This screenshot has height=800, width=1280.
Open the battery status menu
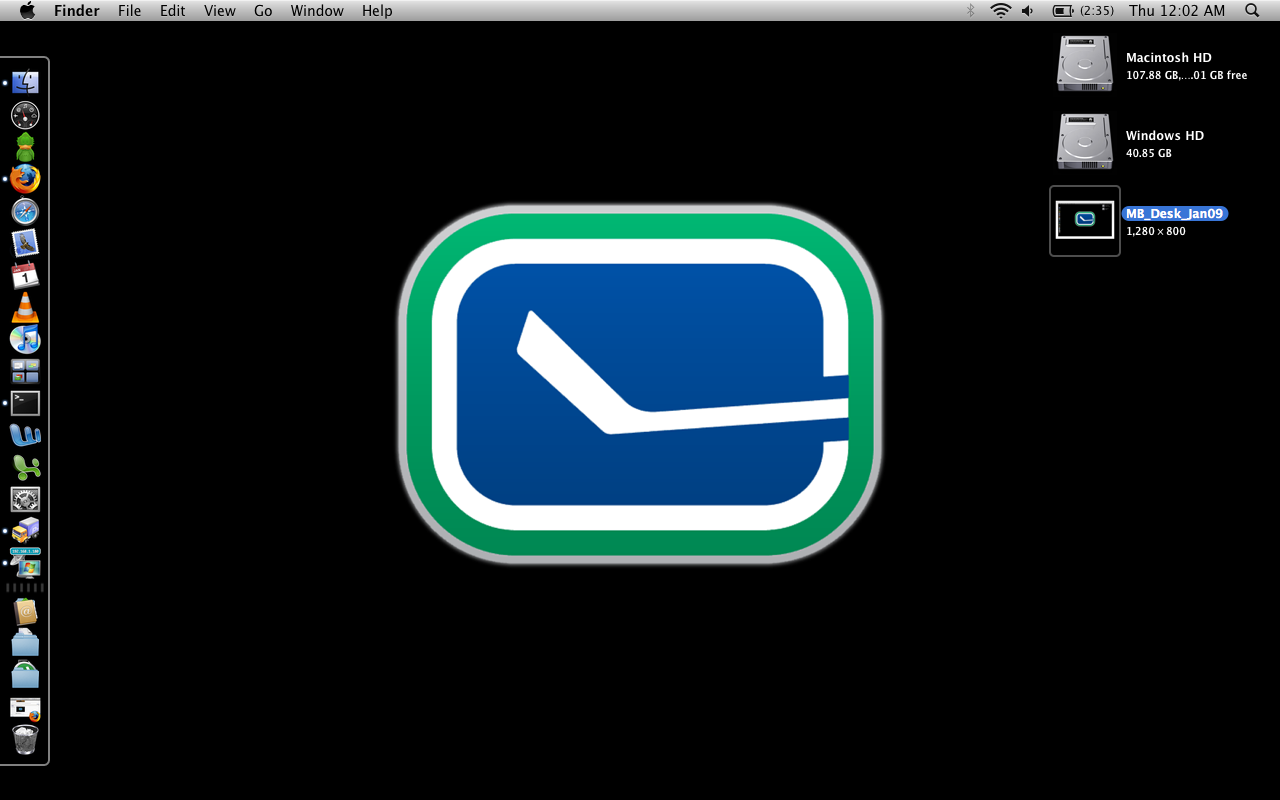point(1083,10)
